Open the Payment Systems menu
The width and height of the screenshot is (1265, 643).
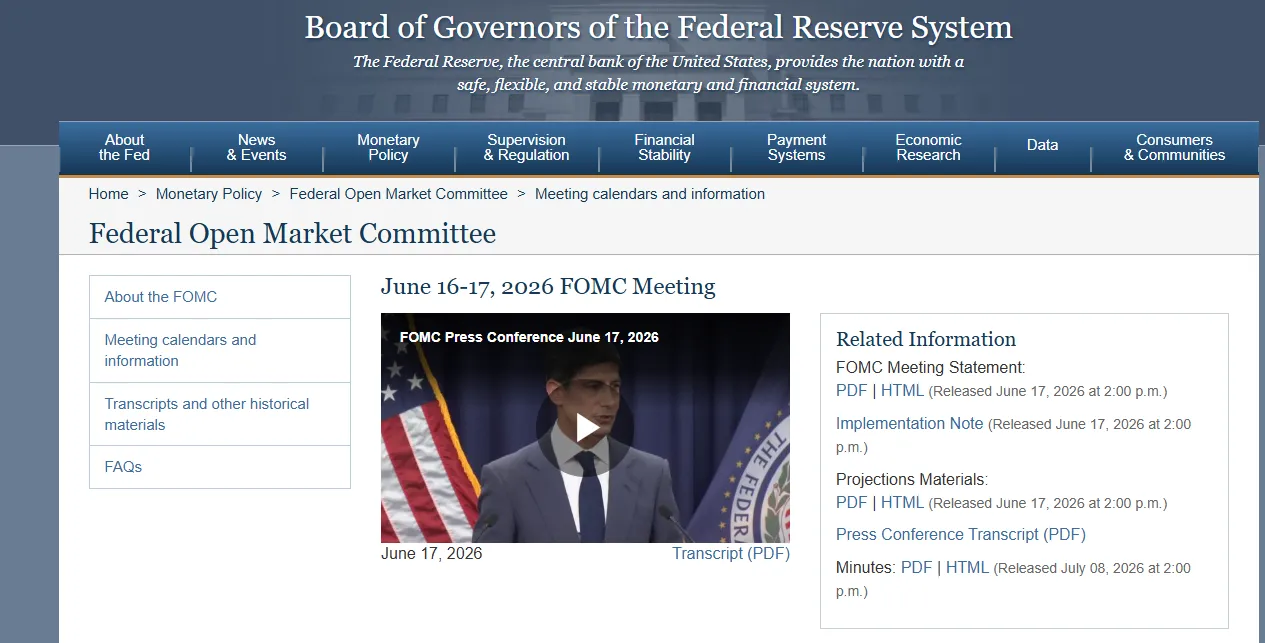click(796, 148)
